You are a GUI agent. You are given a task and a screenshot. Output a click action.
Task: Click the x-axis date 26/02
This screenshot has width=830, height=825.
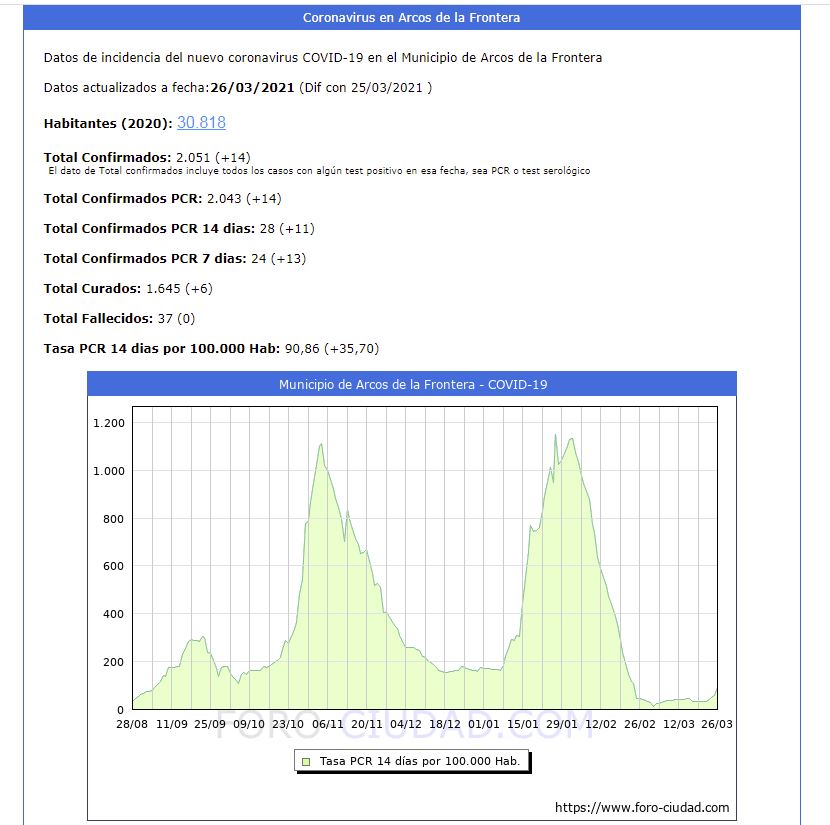click(x=640, y=724)
